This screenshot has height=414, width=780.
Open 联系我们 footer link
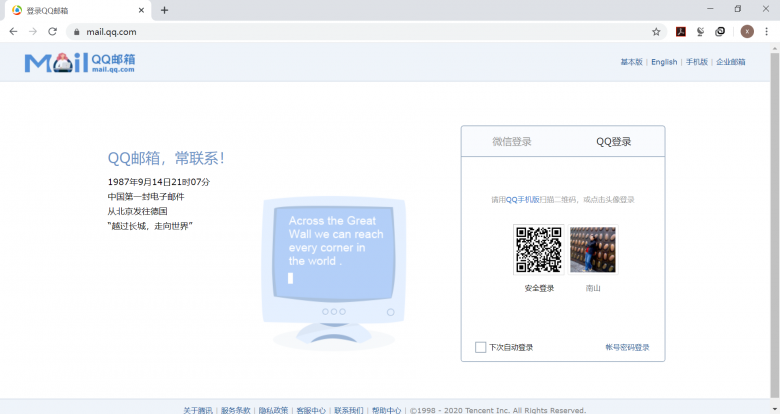349,410
